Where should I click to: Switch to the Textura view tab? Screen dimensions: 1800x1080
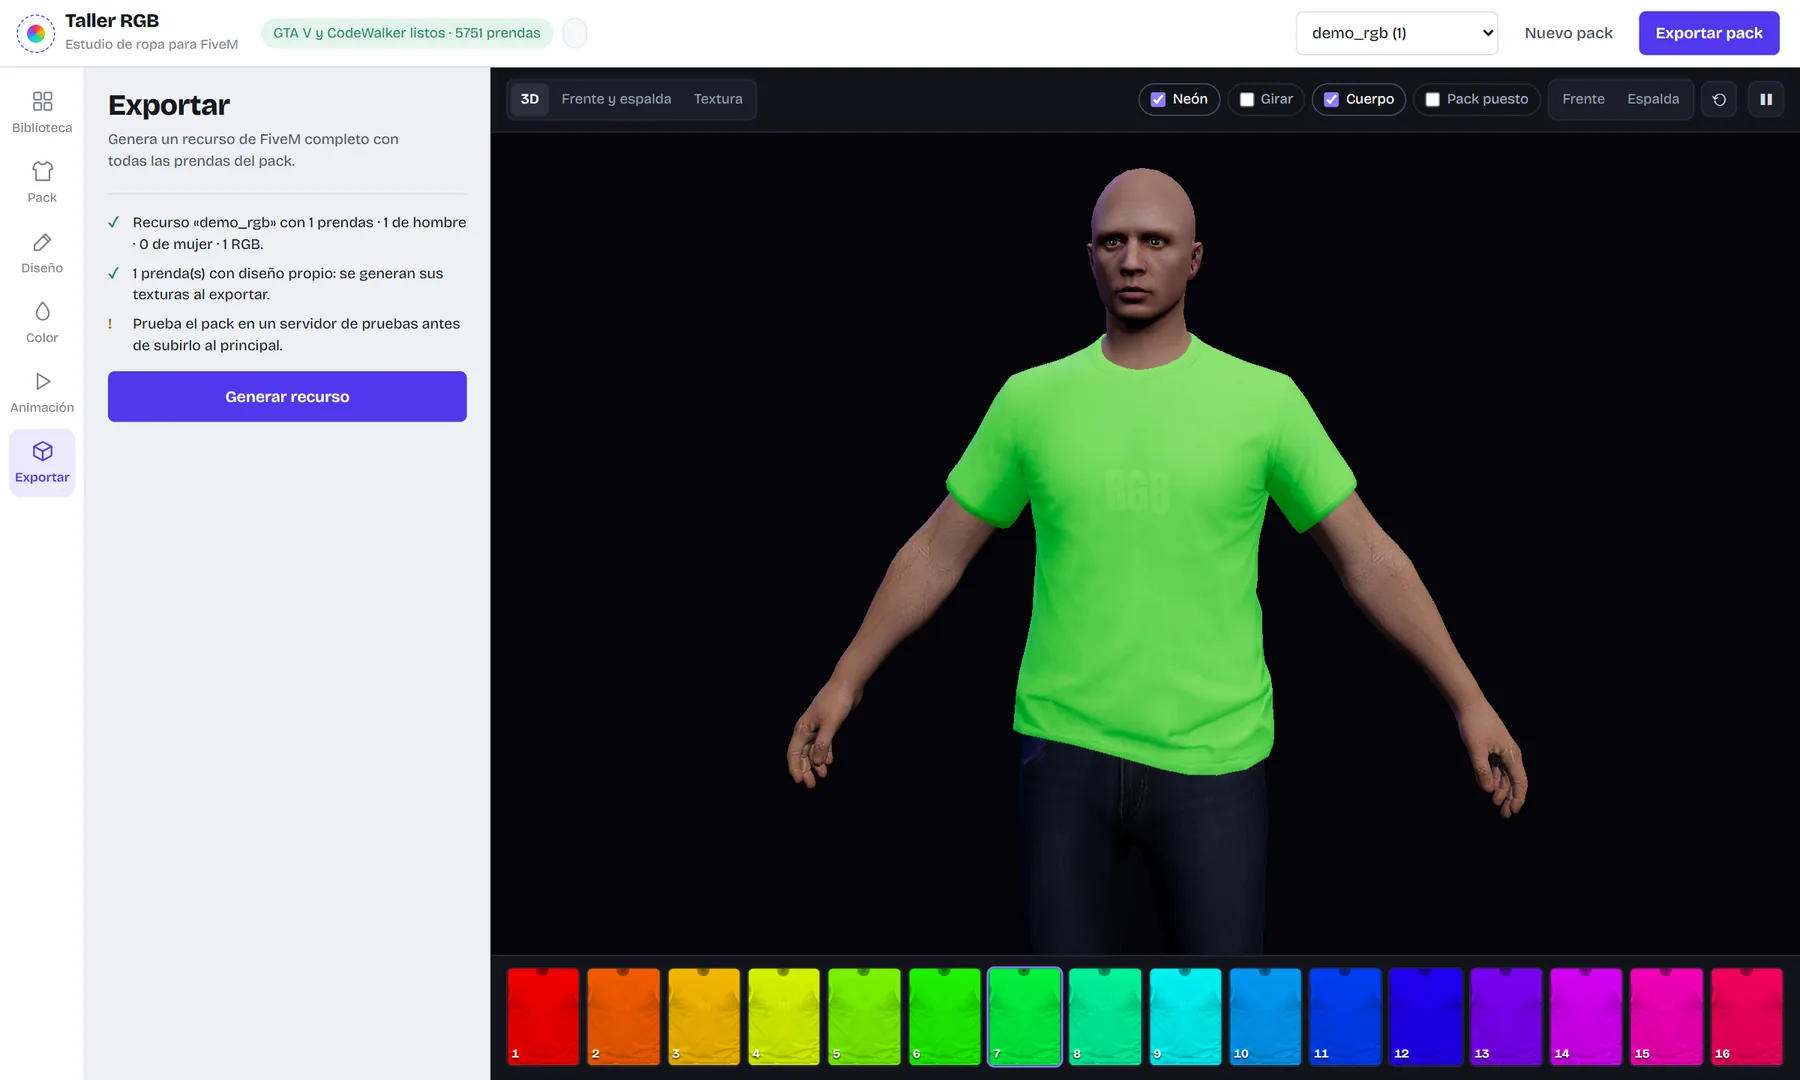click(718, 99)
